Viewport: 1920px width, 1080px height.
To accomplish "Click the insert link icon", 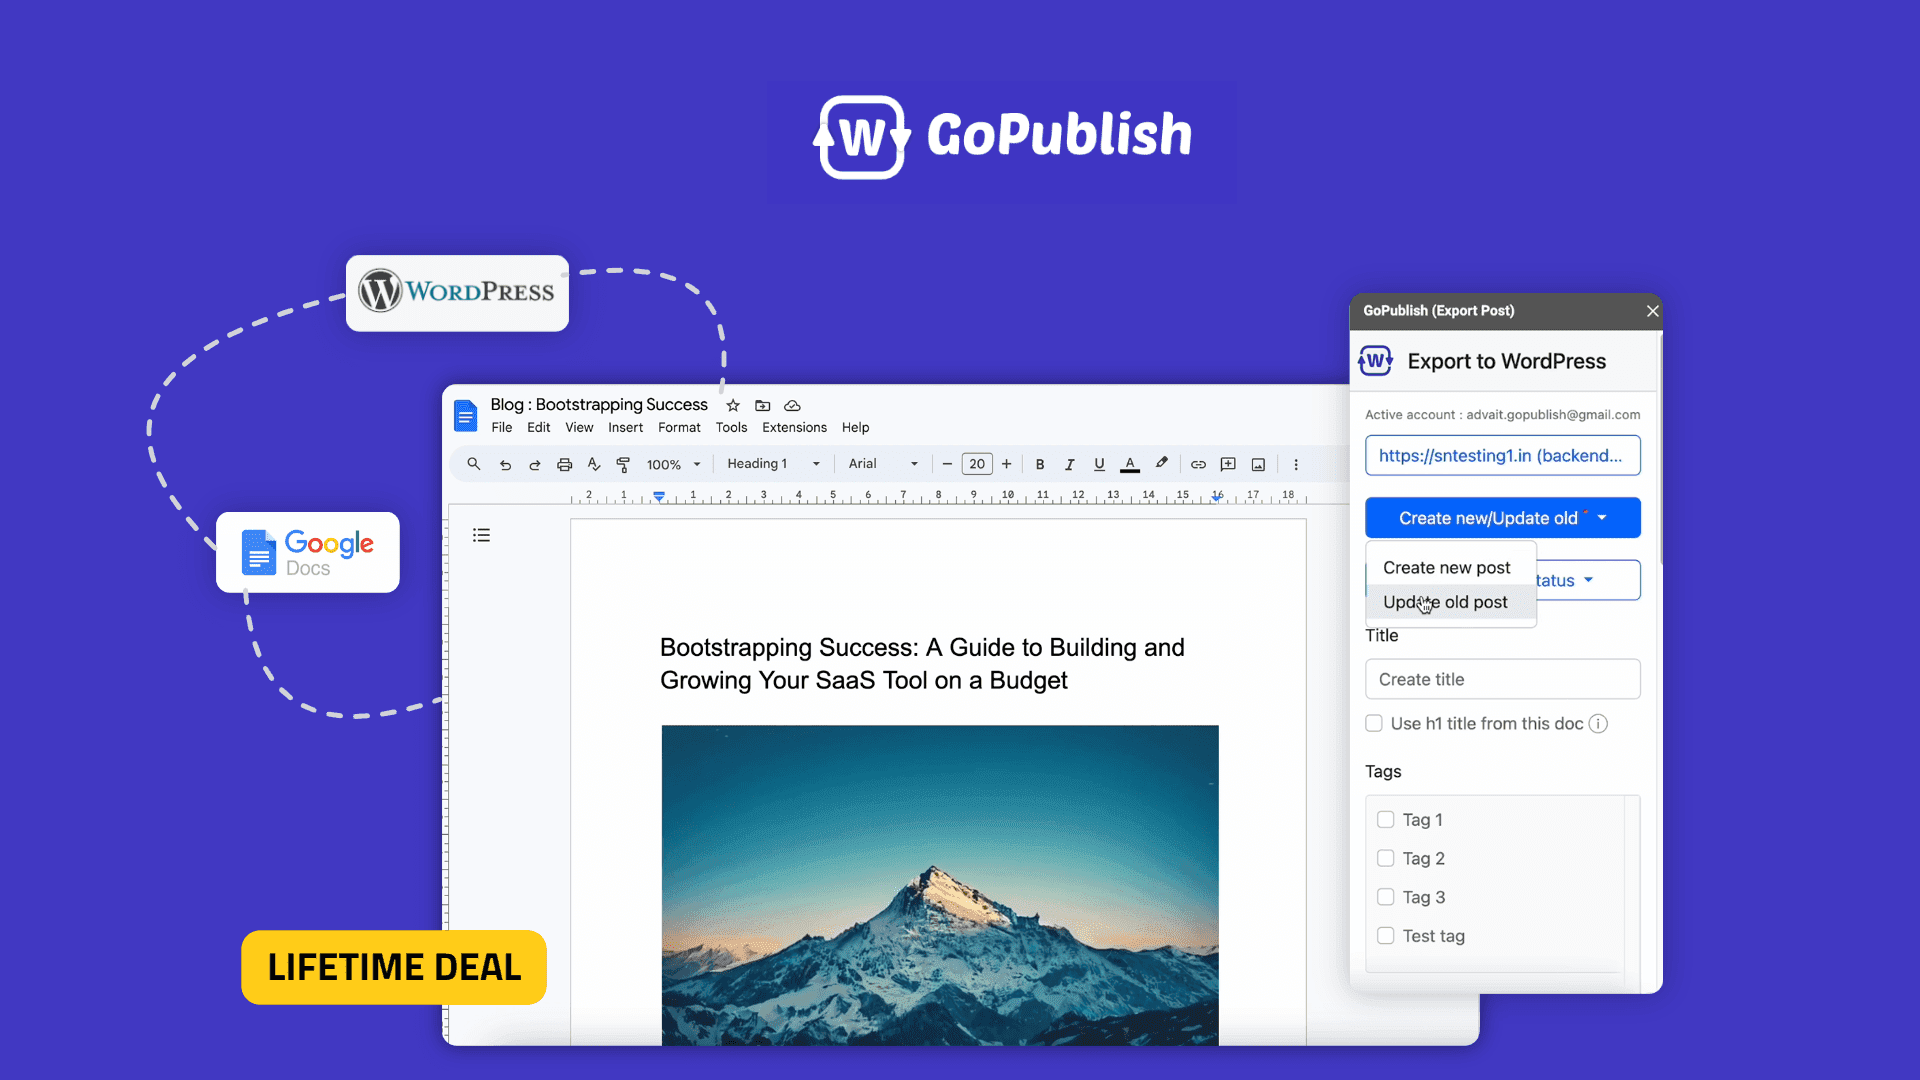I will [1198, 464].
